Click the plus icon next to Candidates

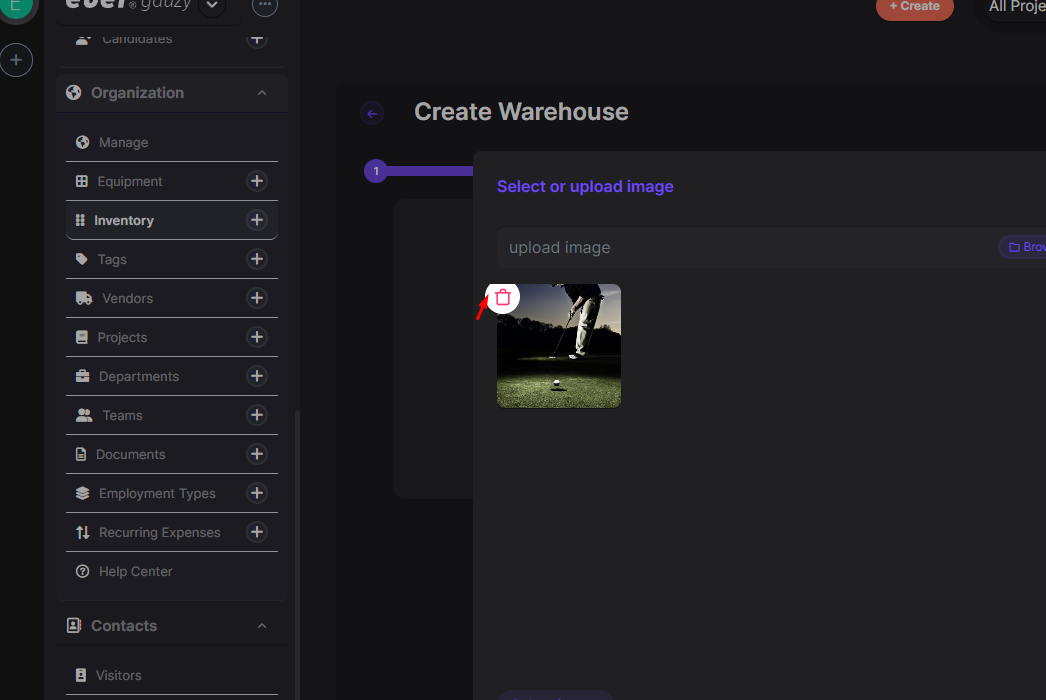click(257, 39)
